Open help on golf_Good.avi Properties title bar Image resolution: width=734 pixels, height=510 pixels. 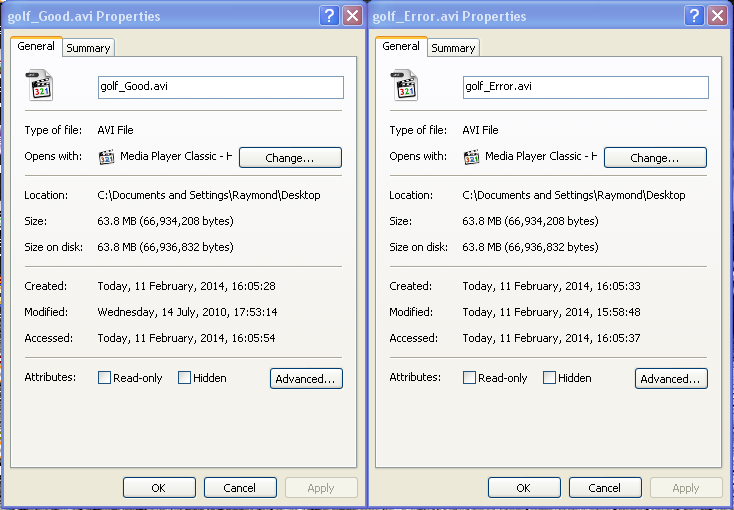click(x=330, y=16)
